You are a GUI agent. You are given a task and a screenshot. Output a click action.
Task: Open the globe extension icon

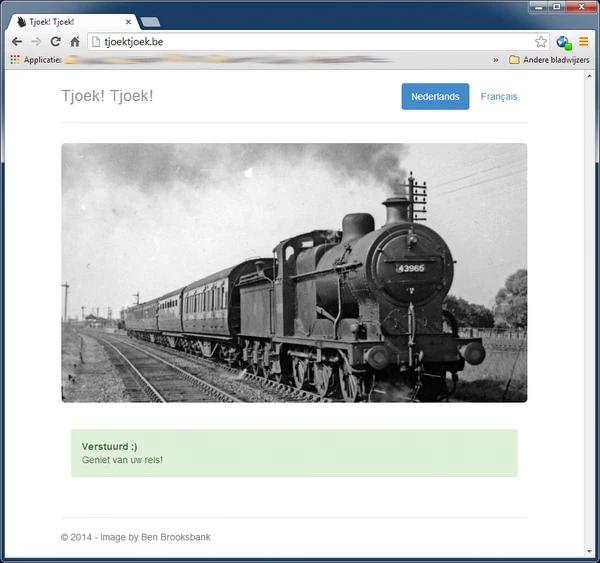tap(564, 42)
